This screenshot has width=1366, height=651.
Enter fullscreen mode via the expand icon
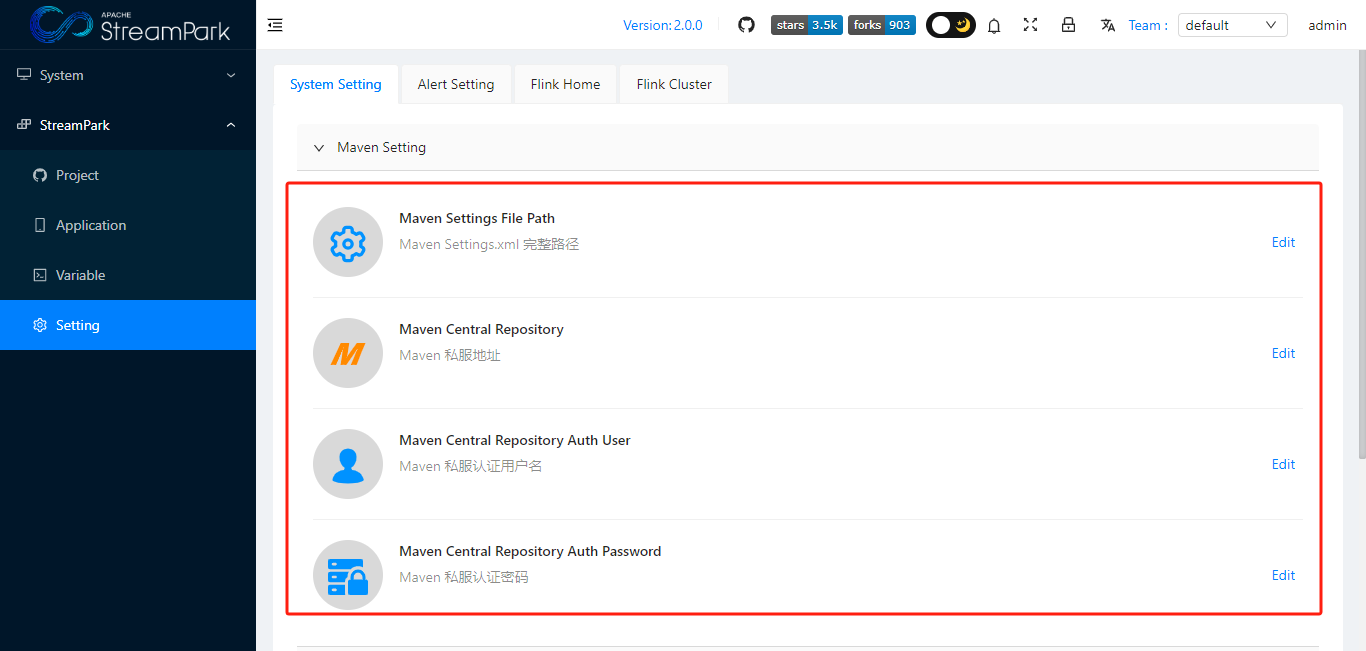1031,25
